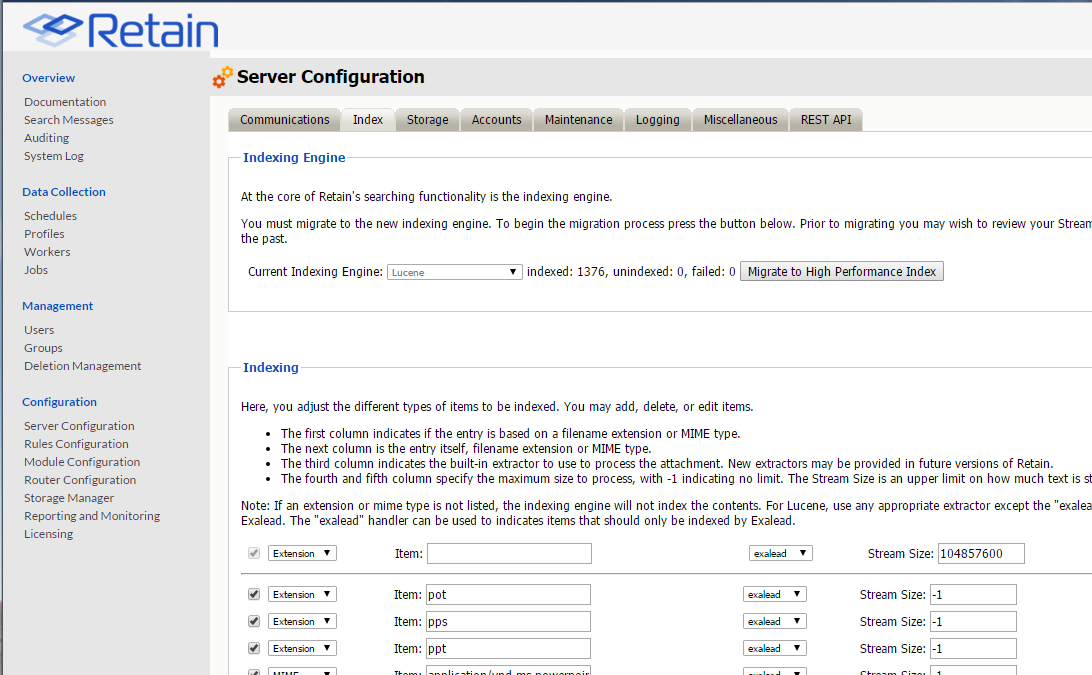Open Schedules in the sidebar
The width and height of the screenshot is (1092, 675).
(x=50, y=216)
